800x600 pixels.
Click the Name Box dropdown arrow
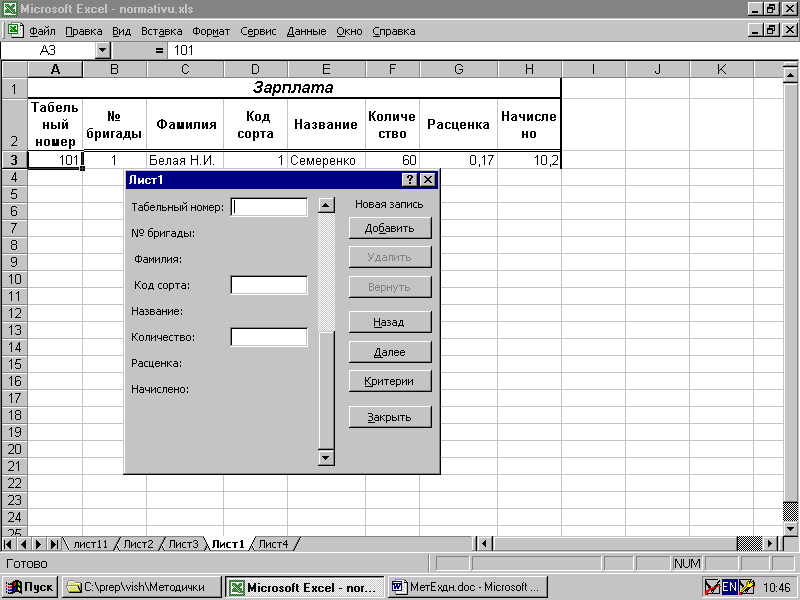[x=103, y=50]
